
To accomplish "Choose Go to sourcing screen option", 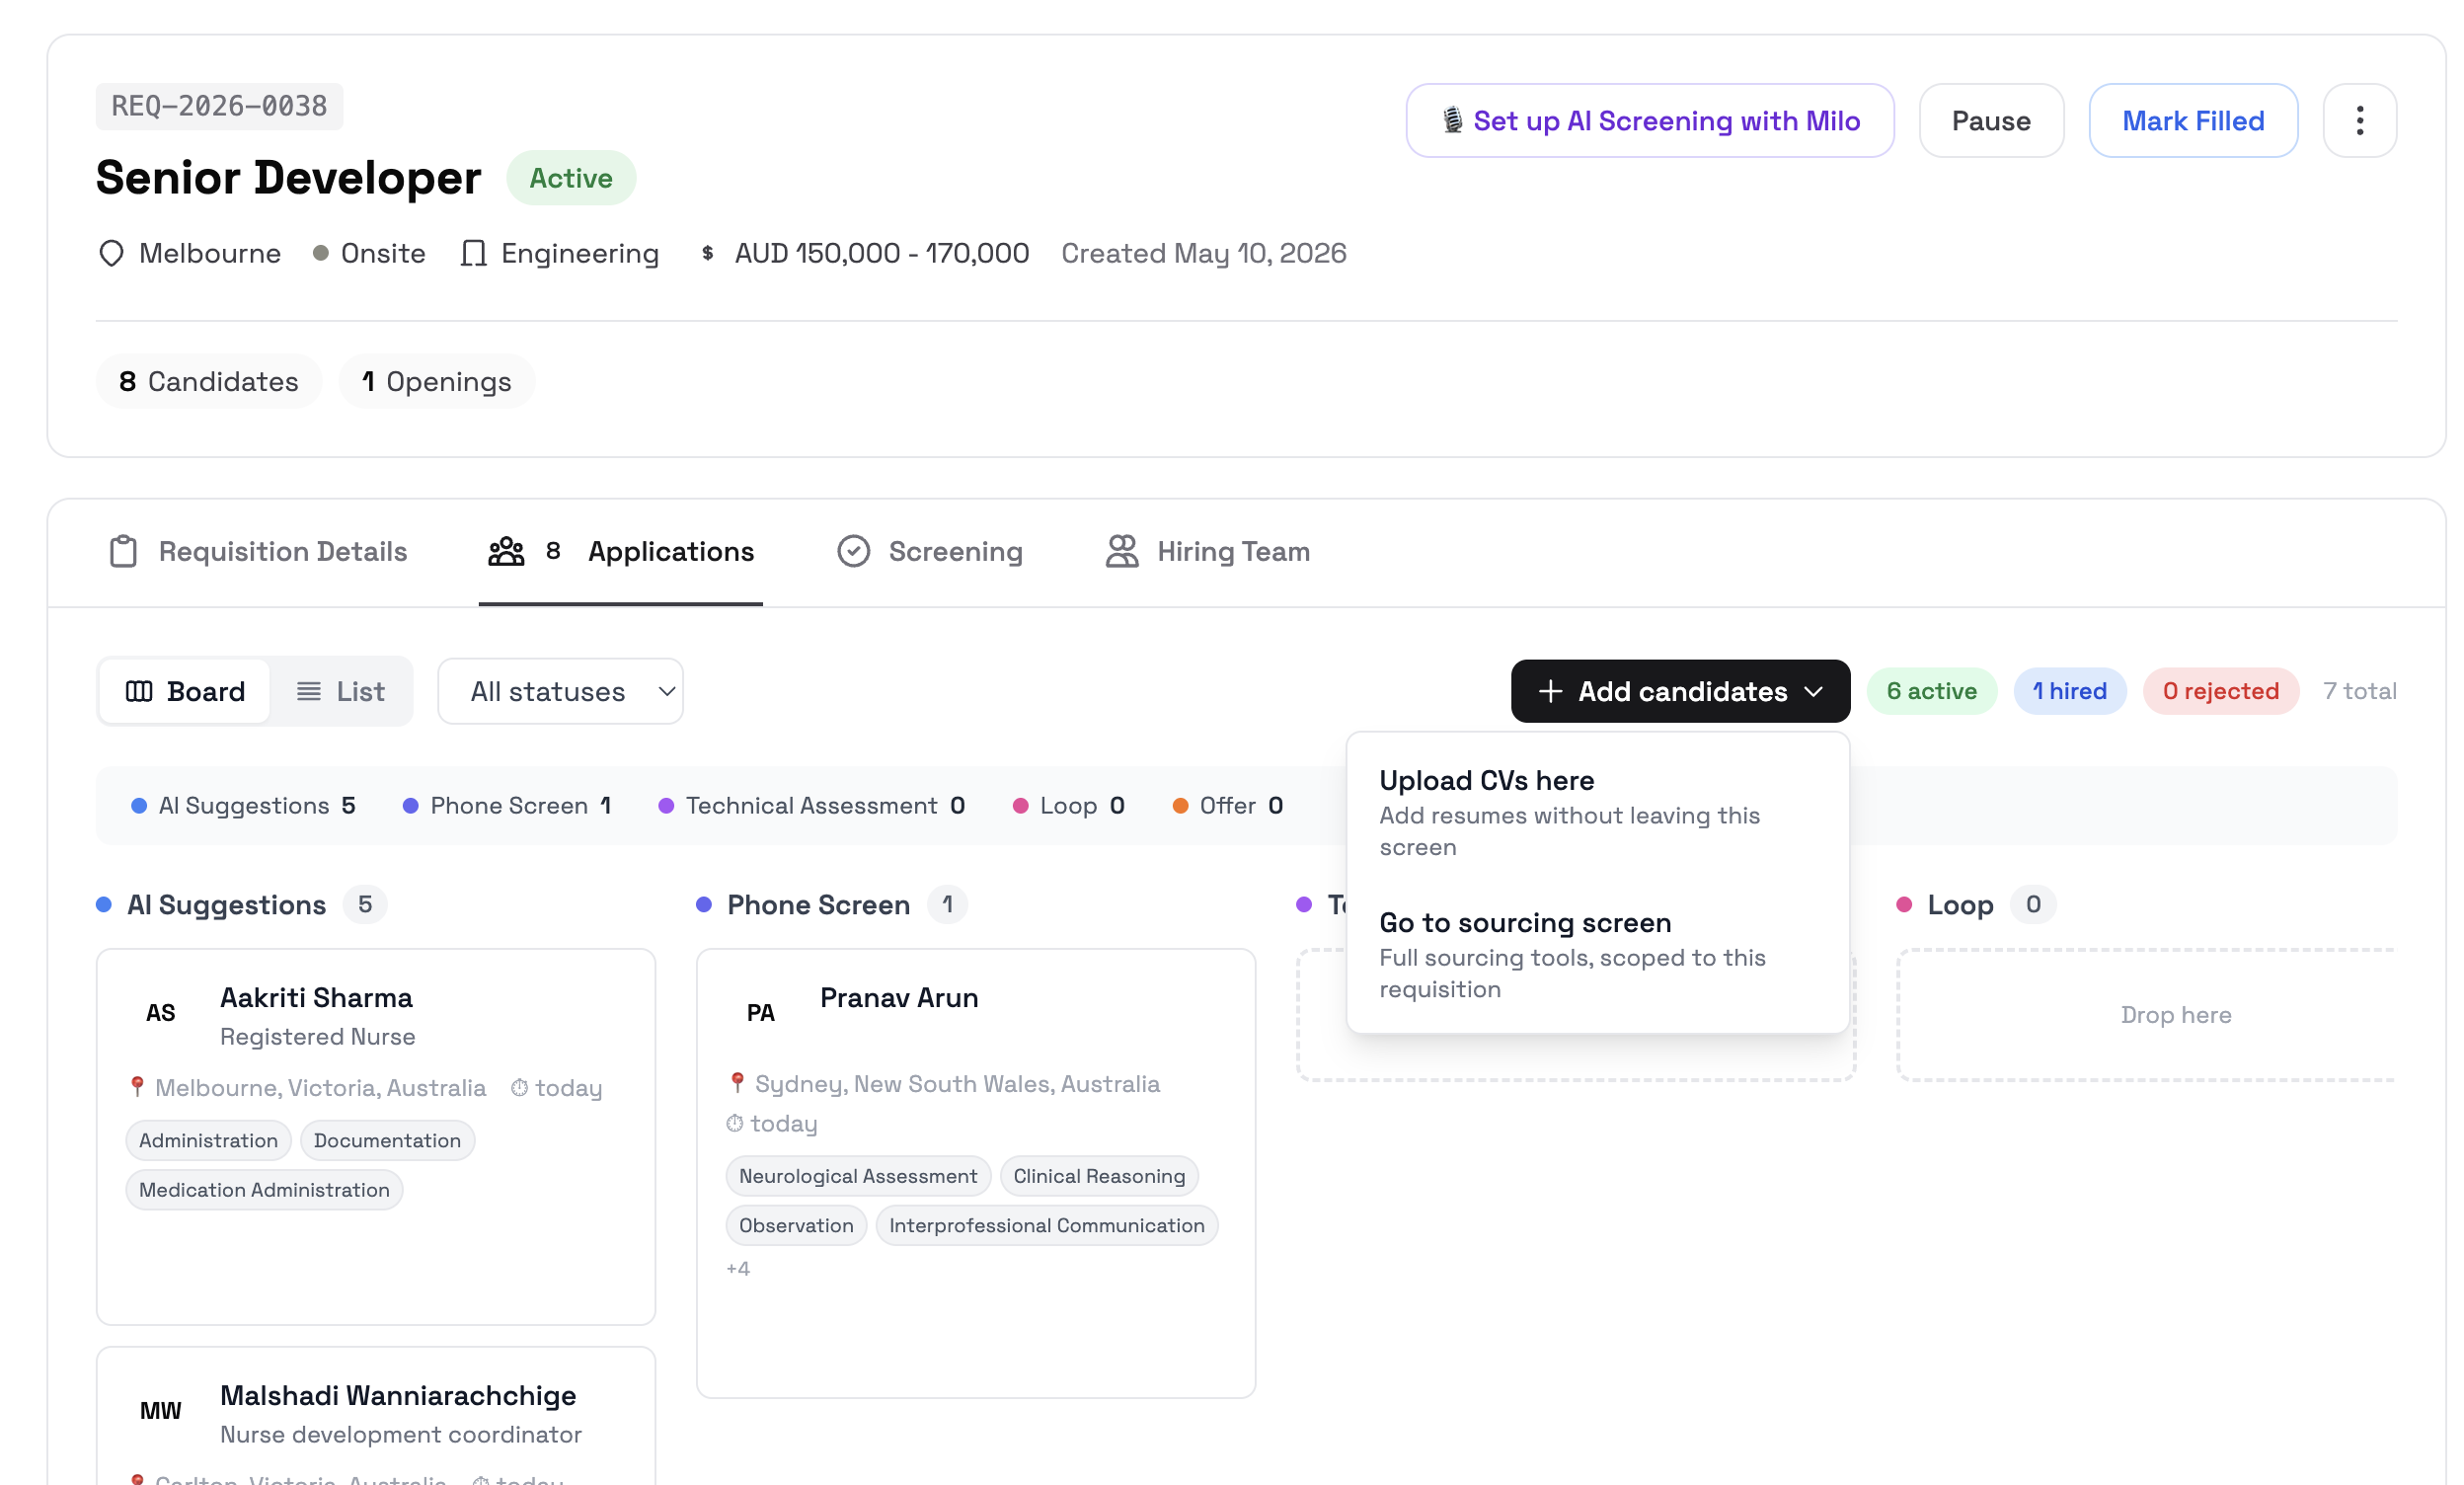I will coord(1597,954).
